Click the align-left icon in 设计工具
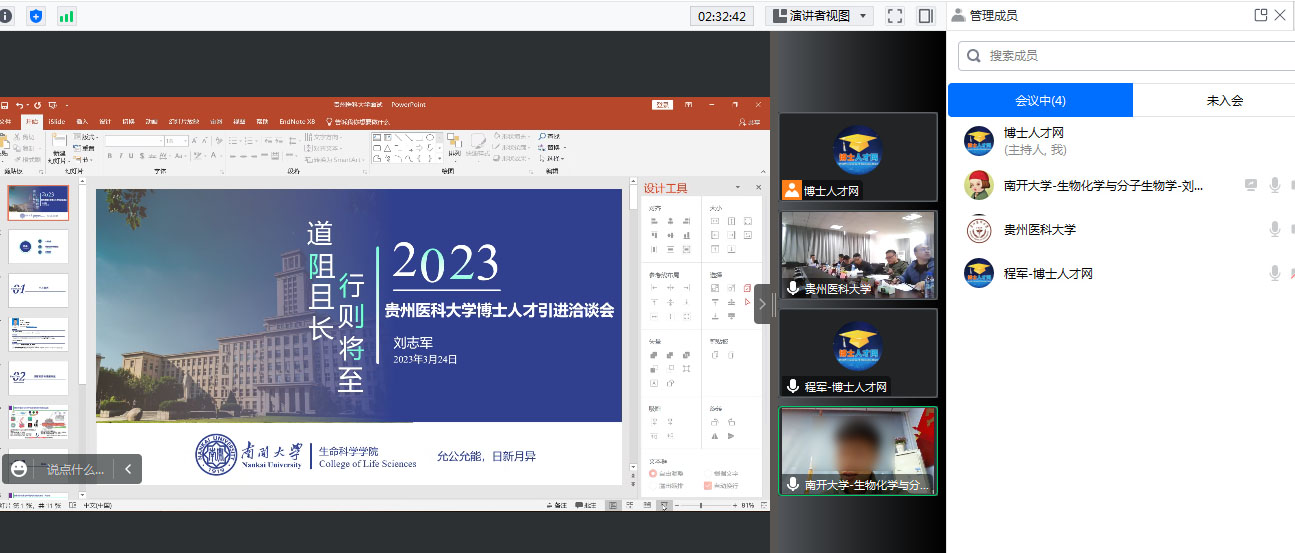The image size is (1295, 553). 655,221
